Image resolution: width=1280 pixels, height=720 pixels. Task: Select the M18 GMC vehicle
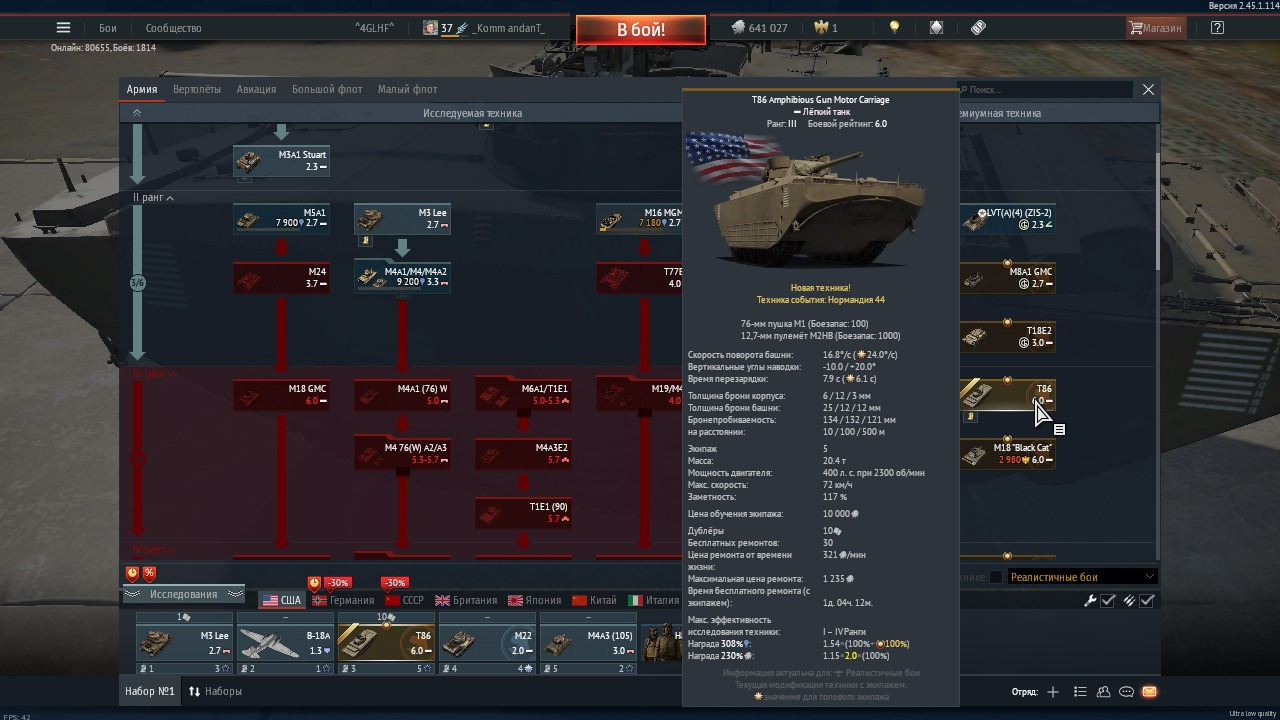click(281, 395)
